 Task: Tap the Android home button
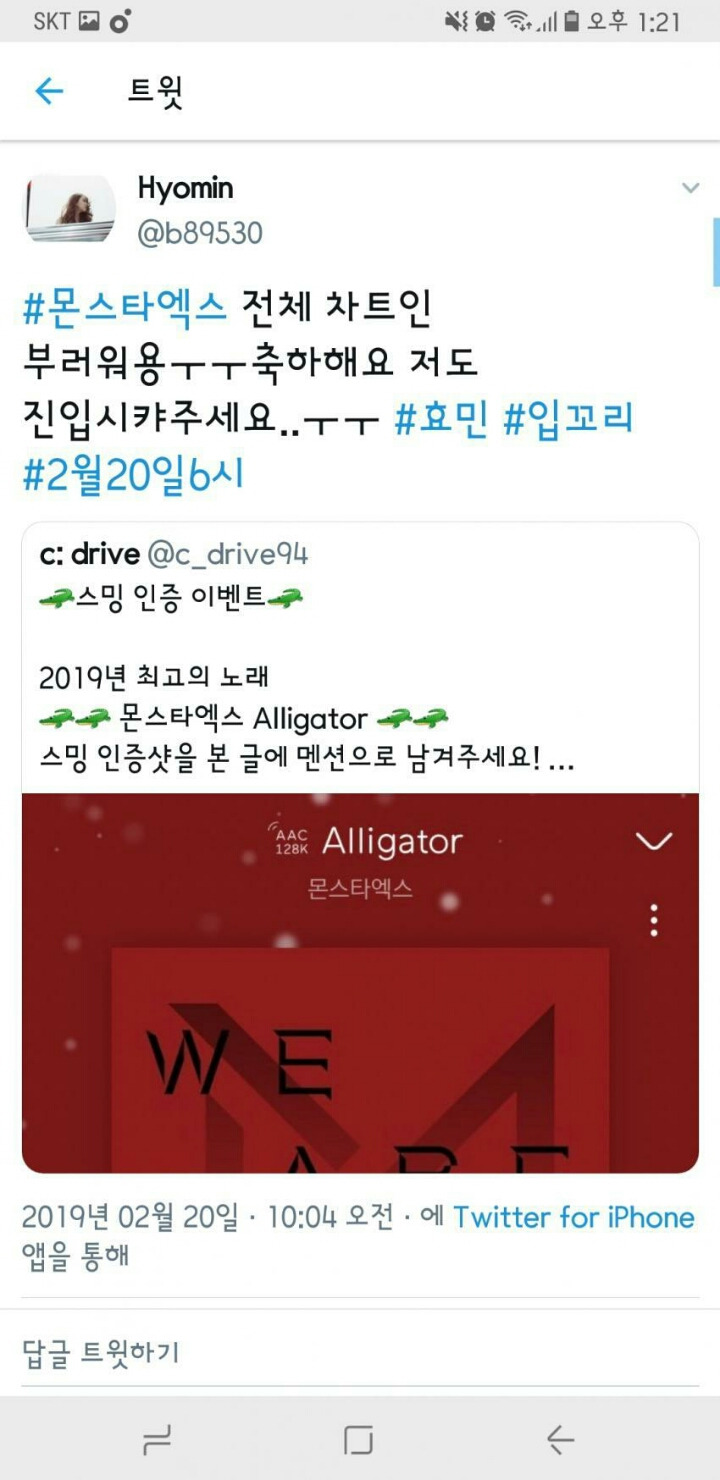tap(358, 1440)
